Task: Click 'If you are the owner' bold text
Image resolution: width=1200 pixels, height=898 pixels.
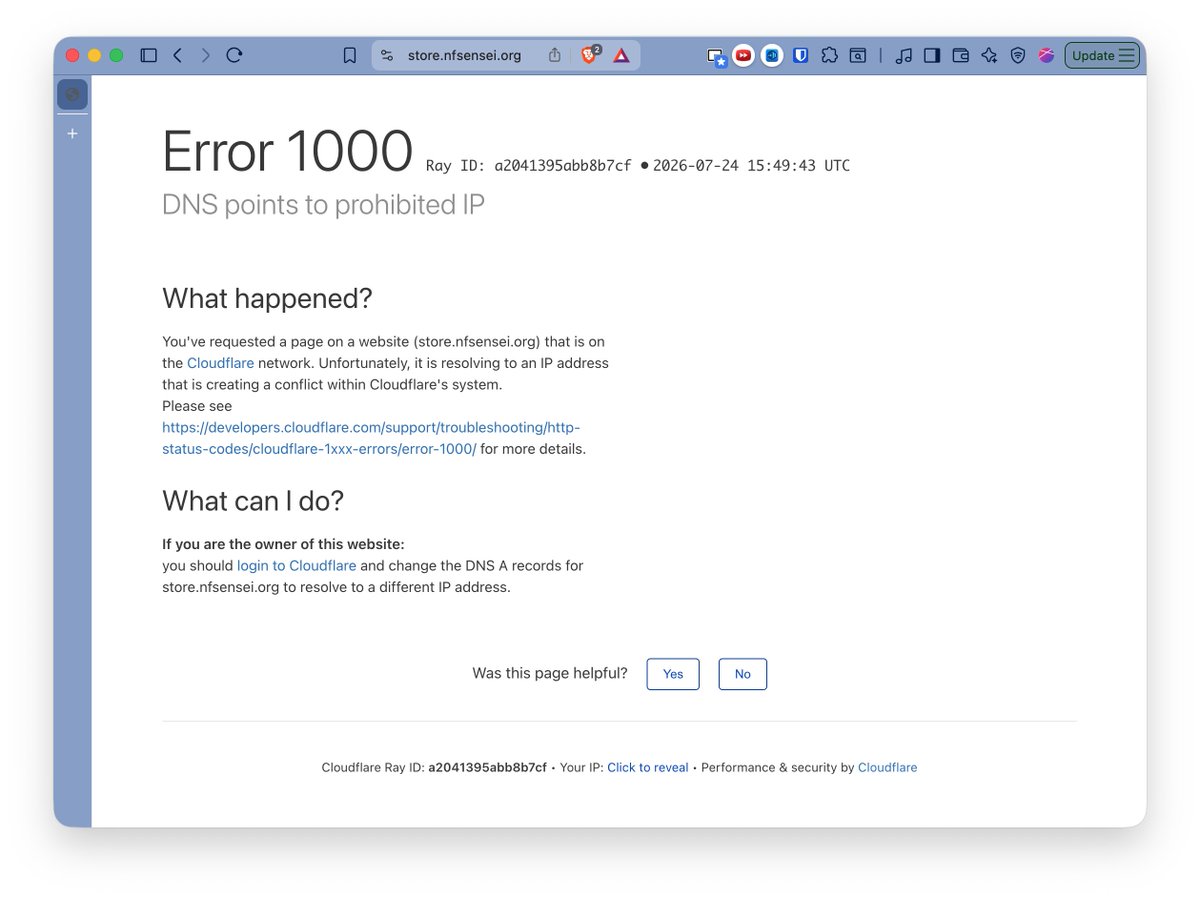Action: (x=283, y=544)
